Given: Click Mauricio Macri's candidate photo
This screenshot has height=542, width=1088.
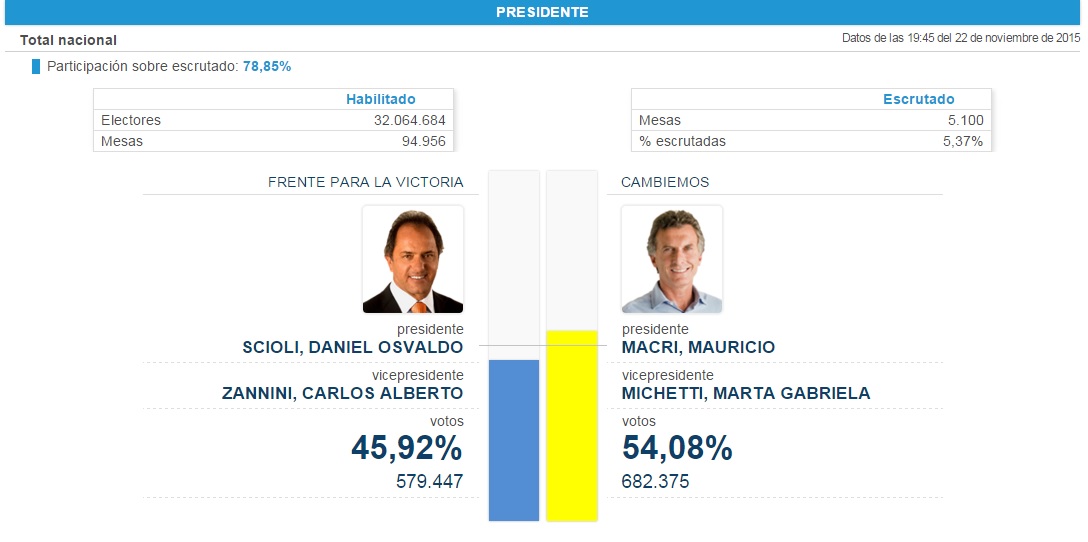Looking at the screenshot, I should pos(671,259).
